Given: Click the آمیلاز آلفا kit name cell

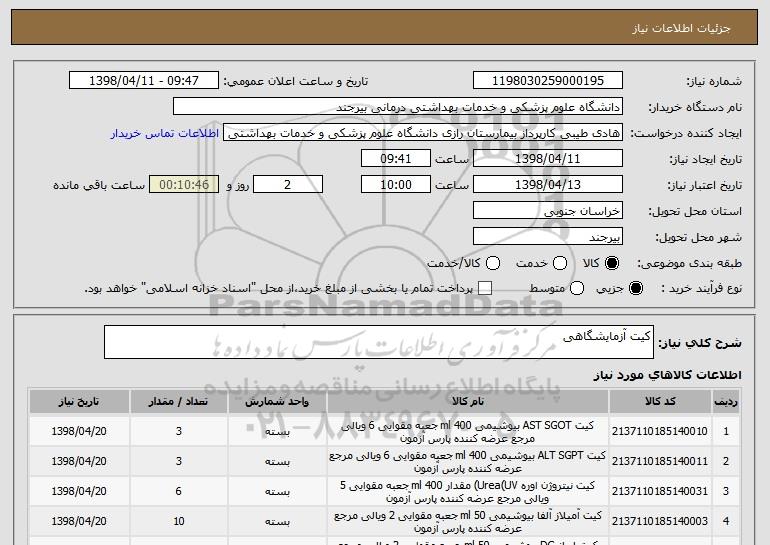Looking at the screenshot, I should click(468, 521).
